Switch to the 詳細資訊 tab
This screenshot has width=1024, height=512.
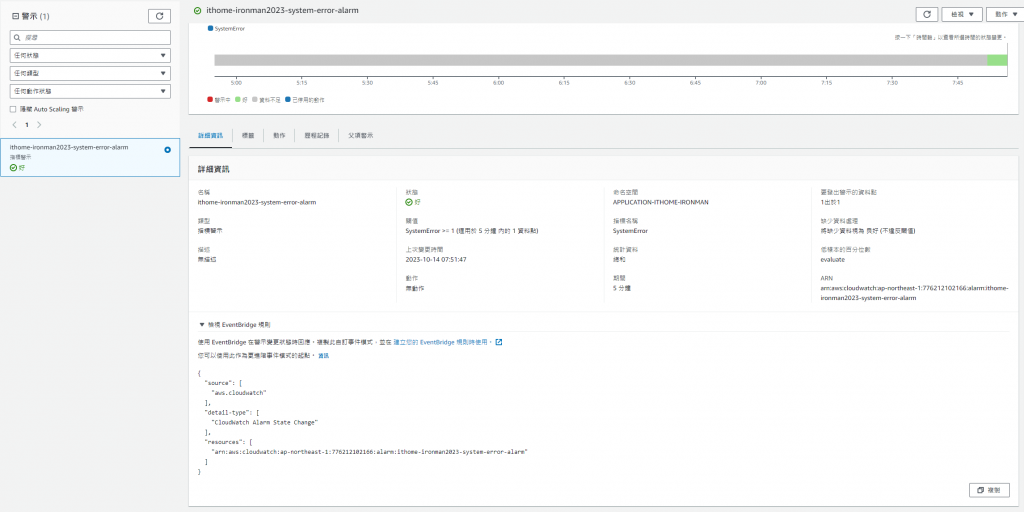point(210,135)
